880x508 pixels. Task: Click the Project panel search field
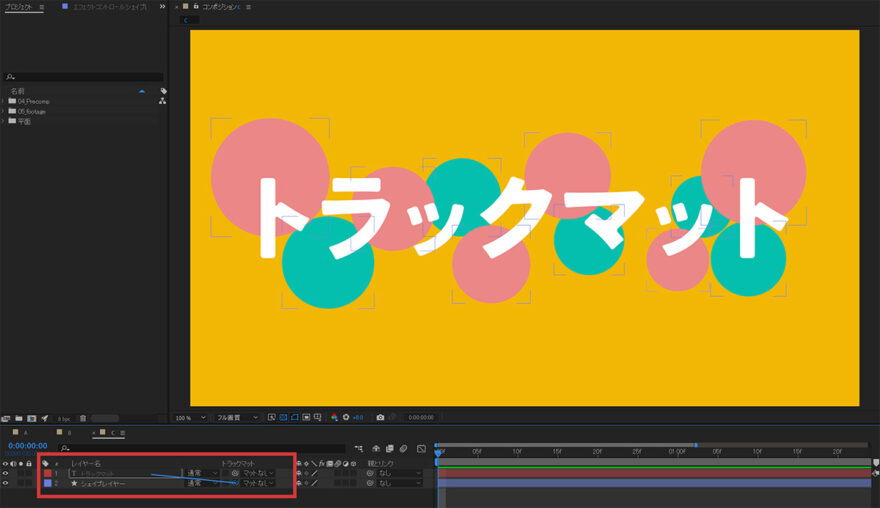coord(83,77)
